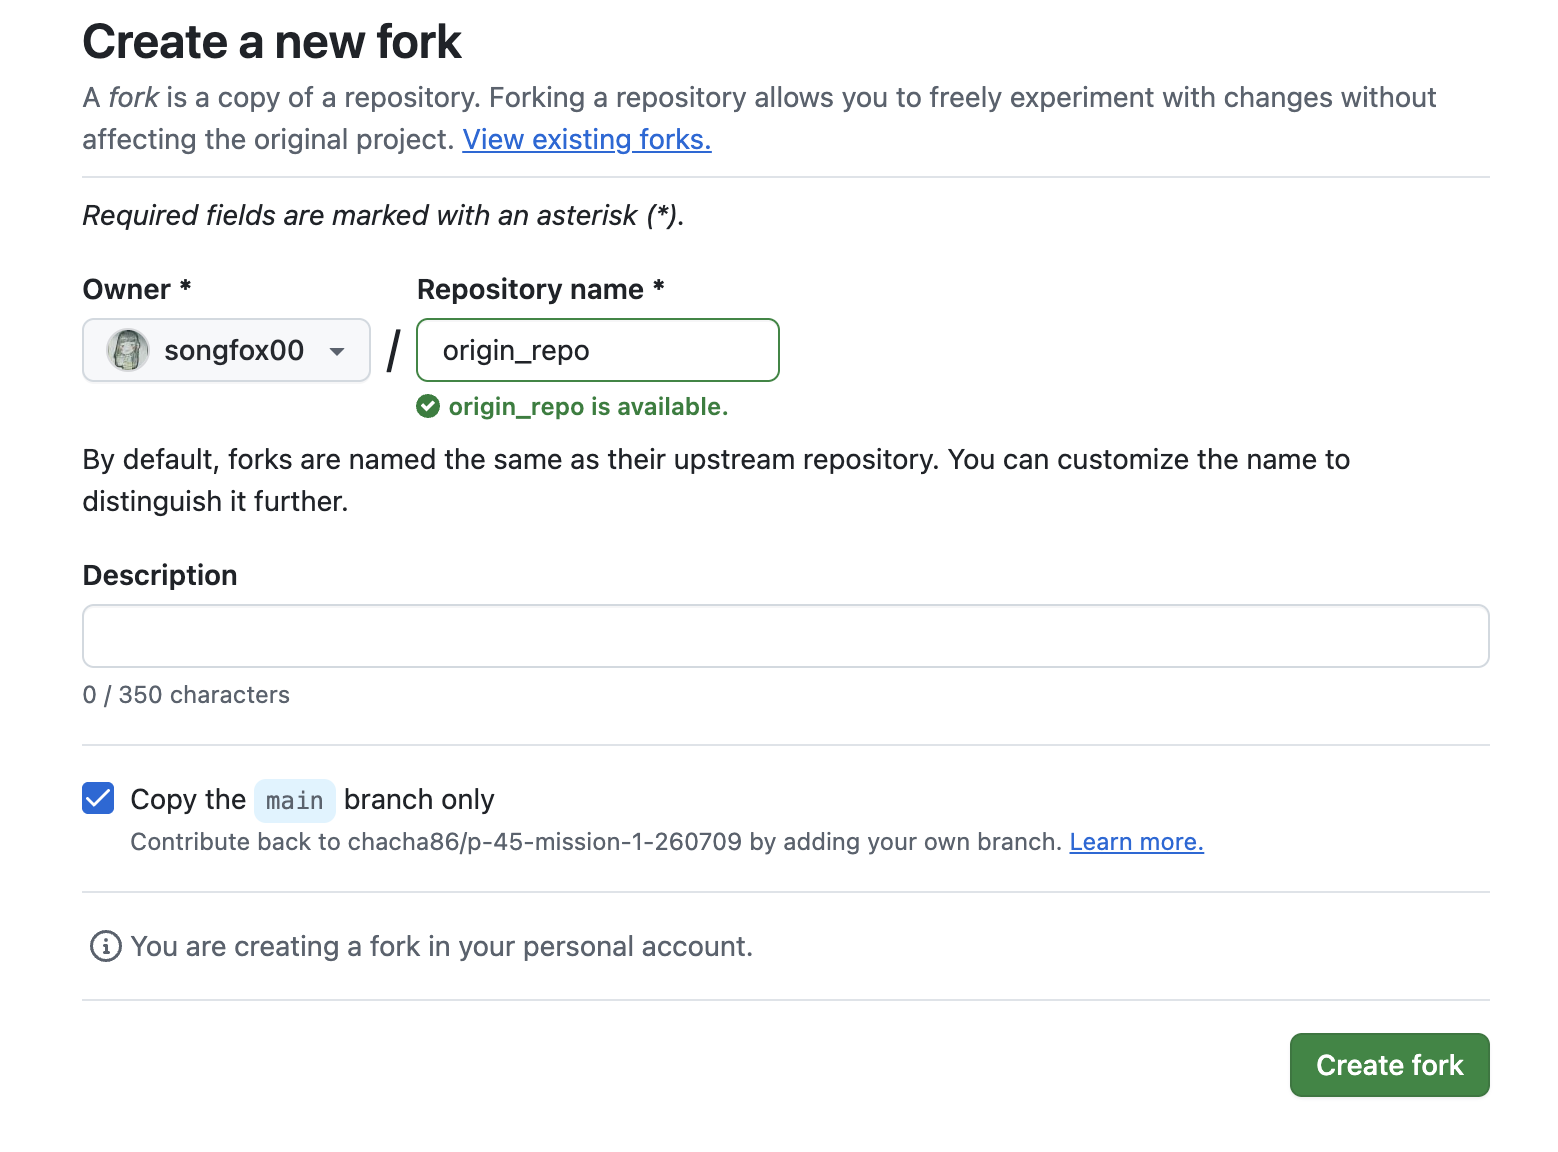Click the Description label
The height and width of the screenshot is (1152, 1558).
point(160,575)
